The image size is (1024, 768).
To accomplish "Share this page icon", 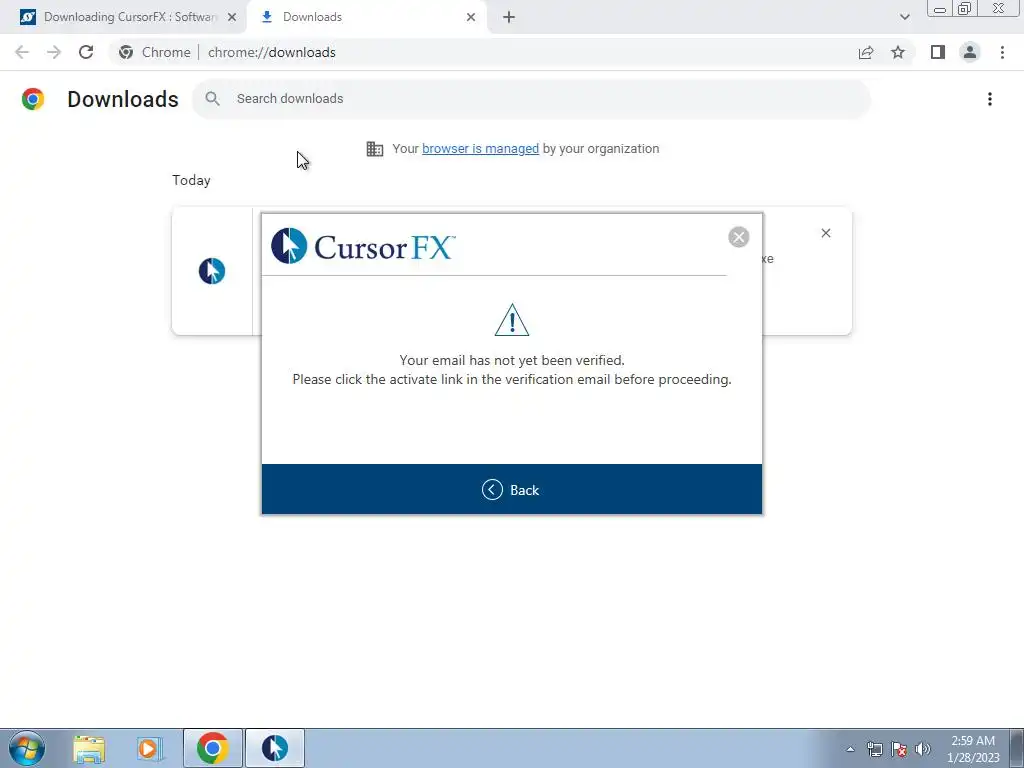I will (866, 52).
